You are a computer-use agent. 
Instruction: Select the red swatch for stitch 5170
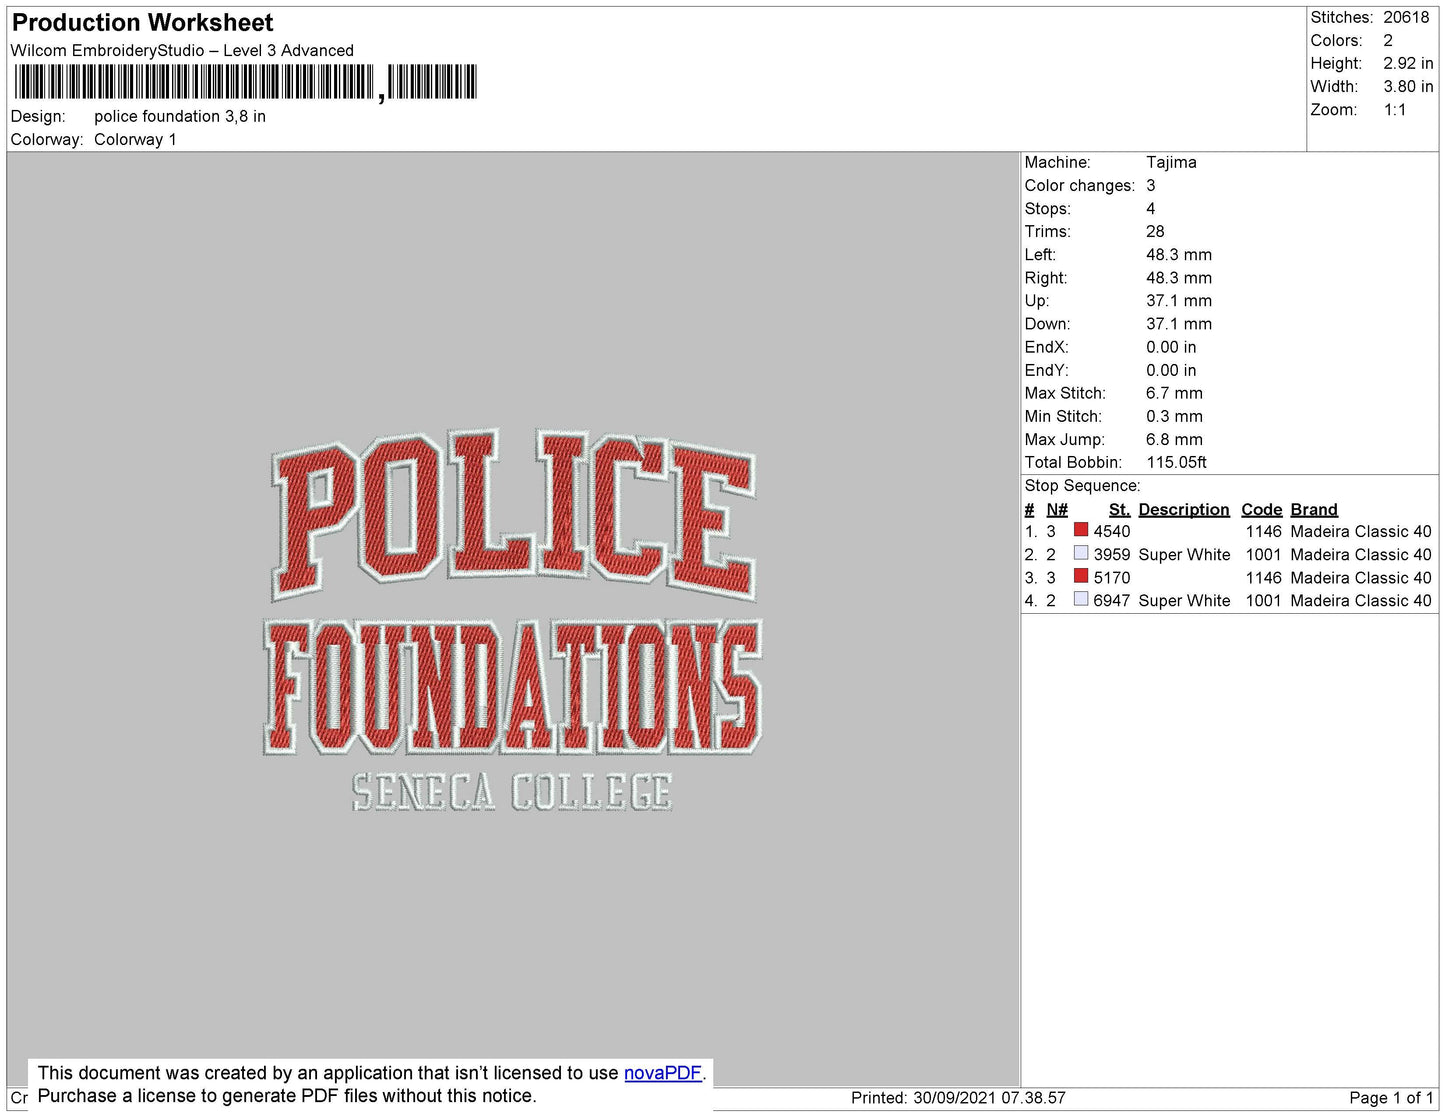point(1080,576)
